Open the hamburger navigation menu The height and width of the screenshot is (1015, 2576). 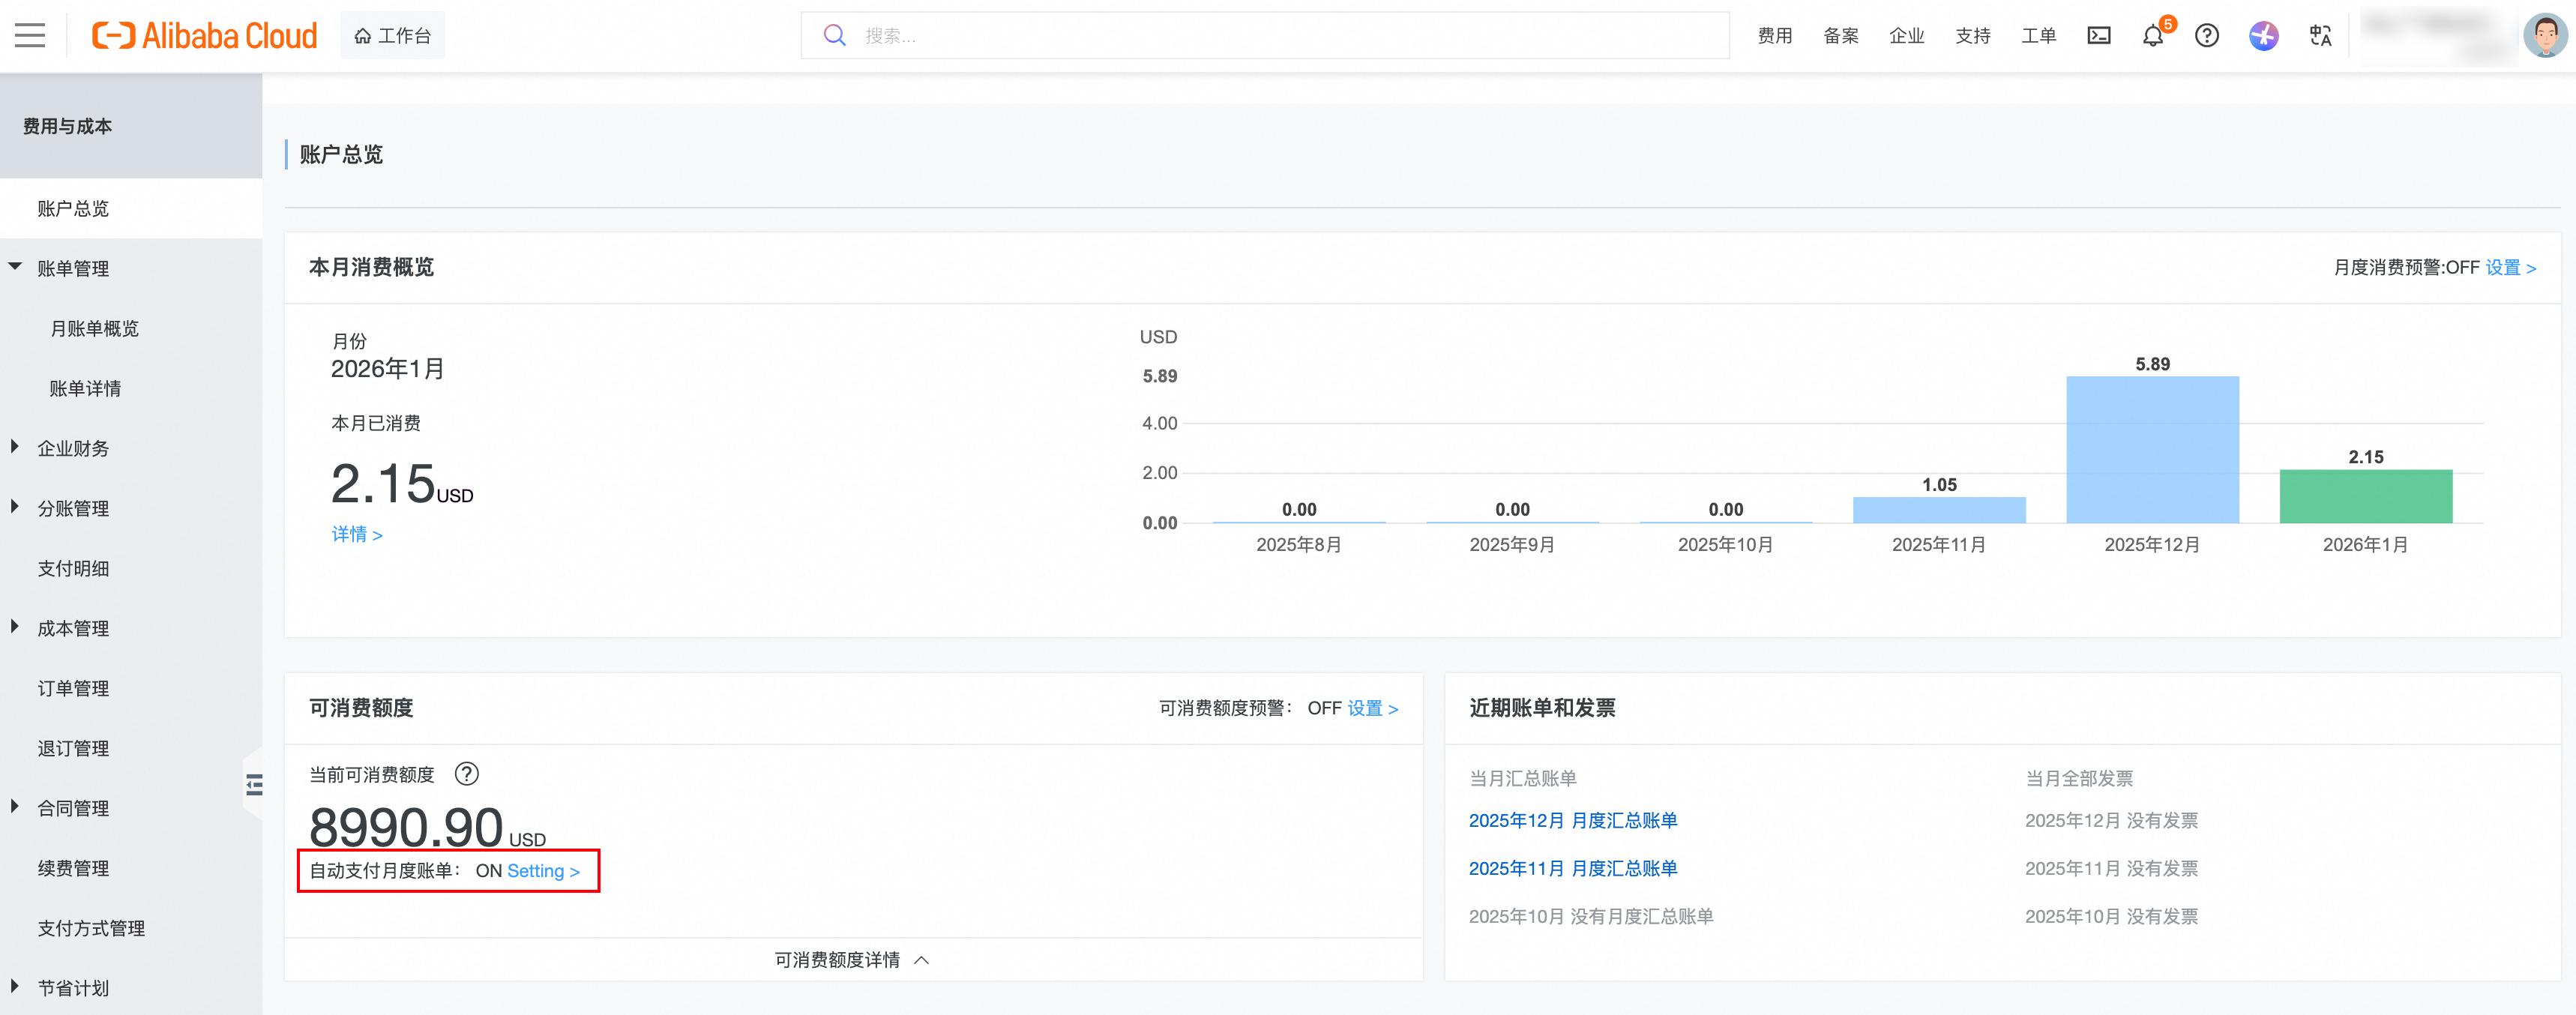pyautogui.click(x=30, y=36)
